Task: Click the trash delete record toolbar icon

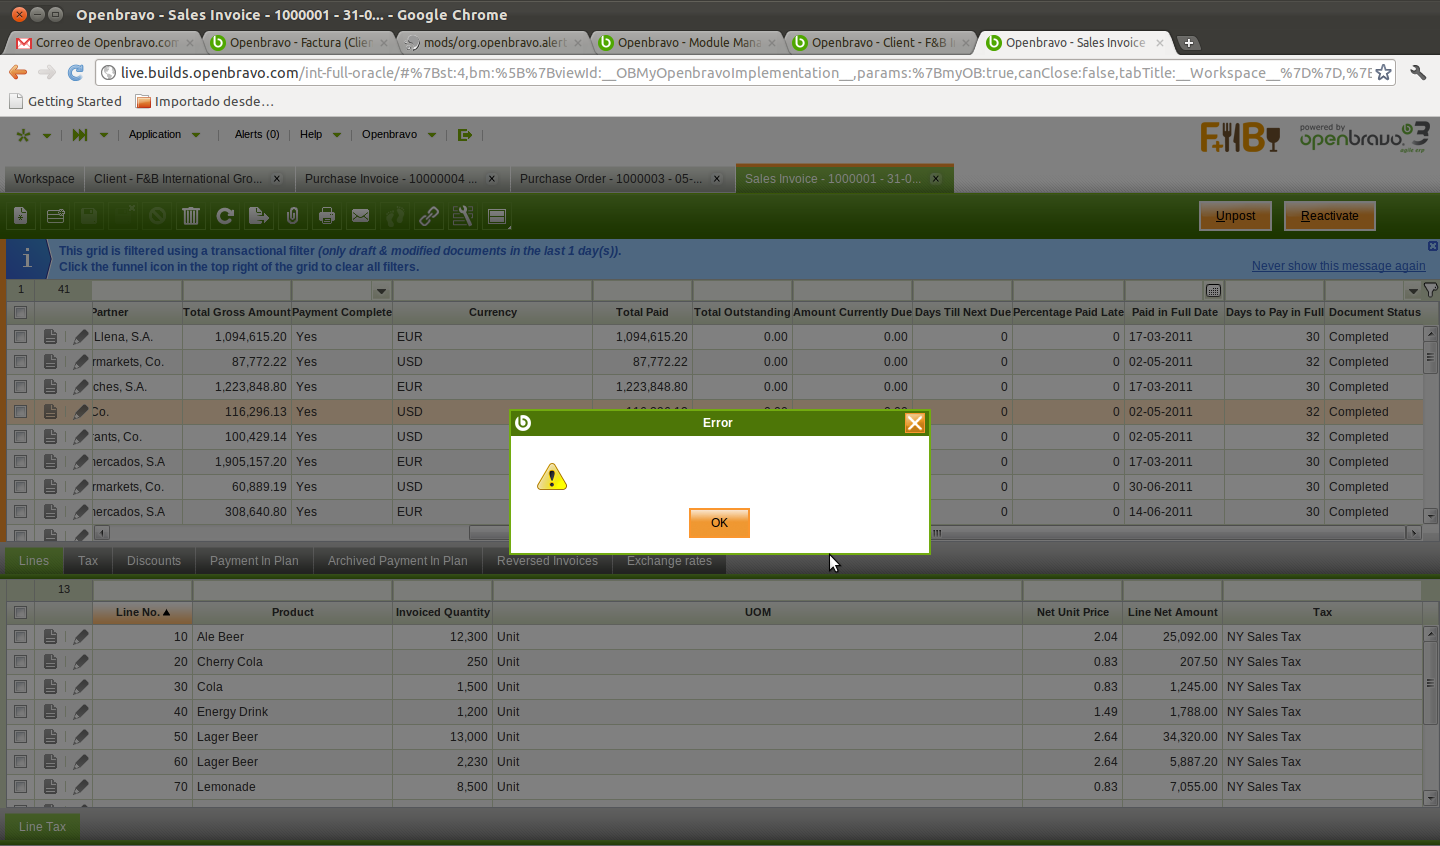Action: click(191, 216)
